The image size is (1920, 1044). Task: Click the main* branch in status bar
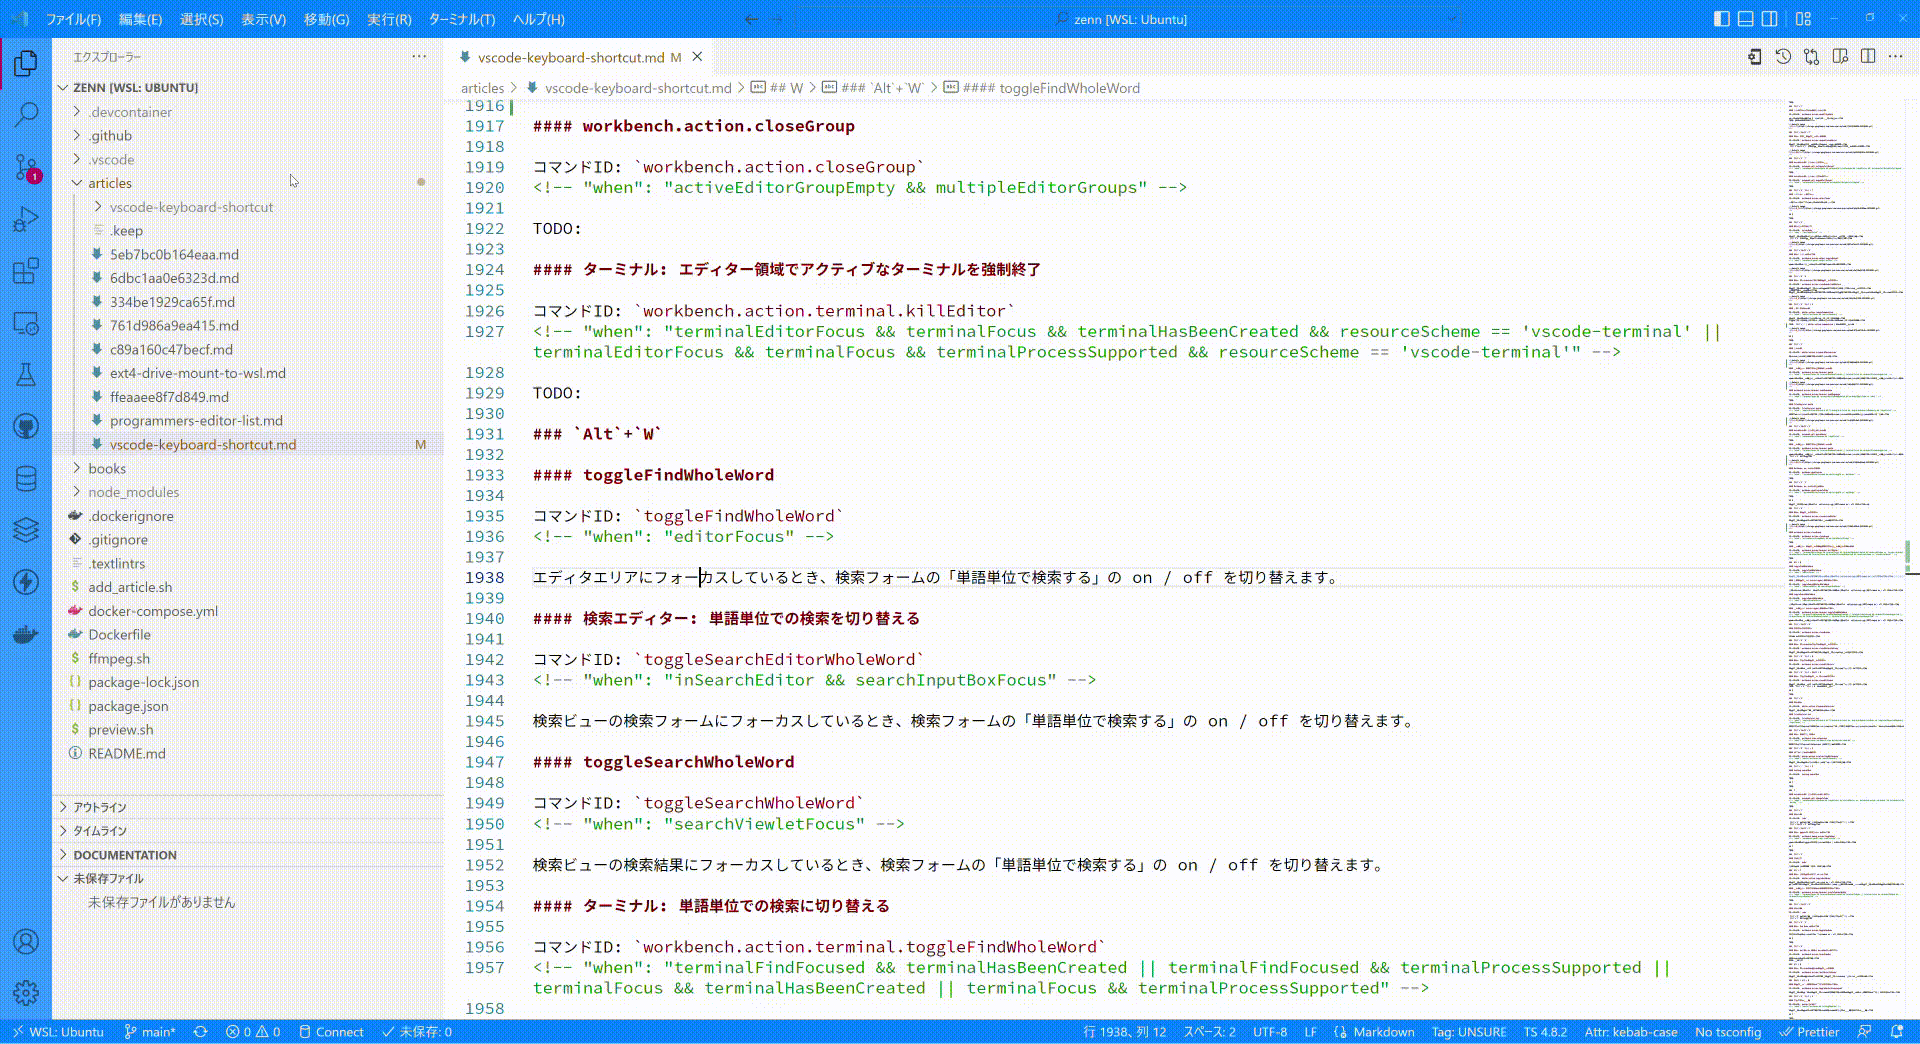[x=150, y=1032]
